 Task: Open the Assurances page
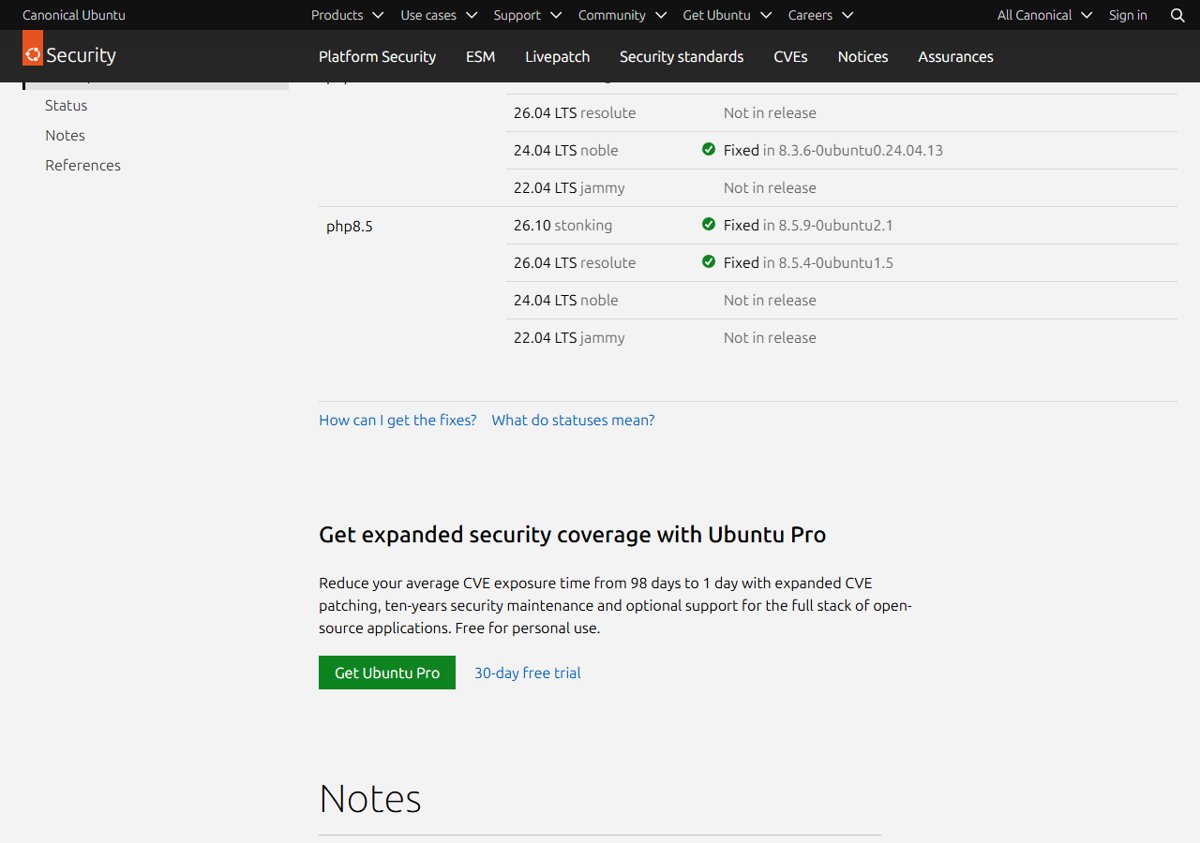[955, 56]
